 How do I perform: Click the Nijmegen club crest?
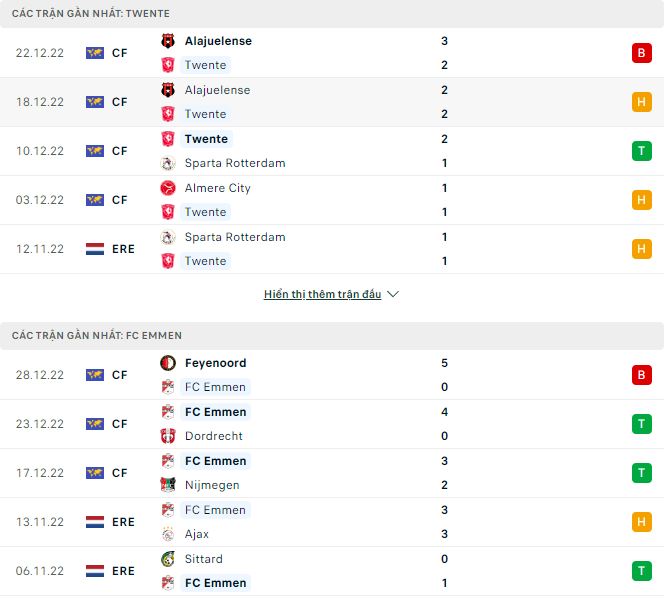(x=168, y=485)
